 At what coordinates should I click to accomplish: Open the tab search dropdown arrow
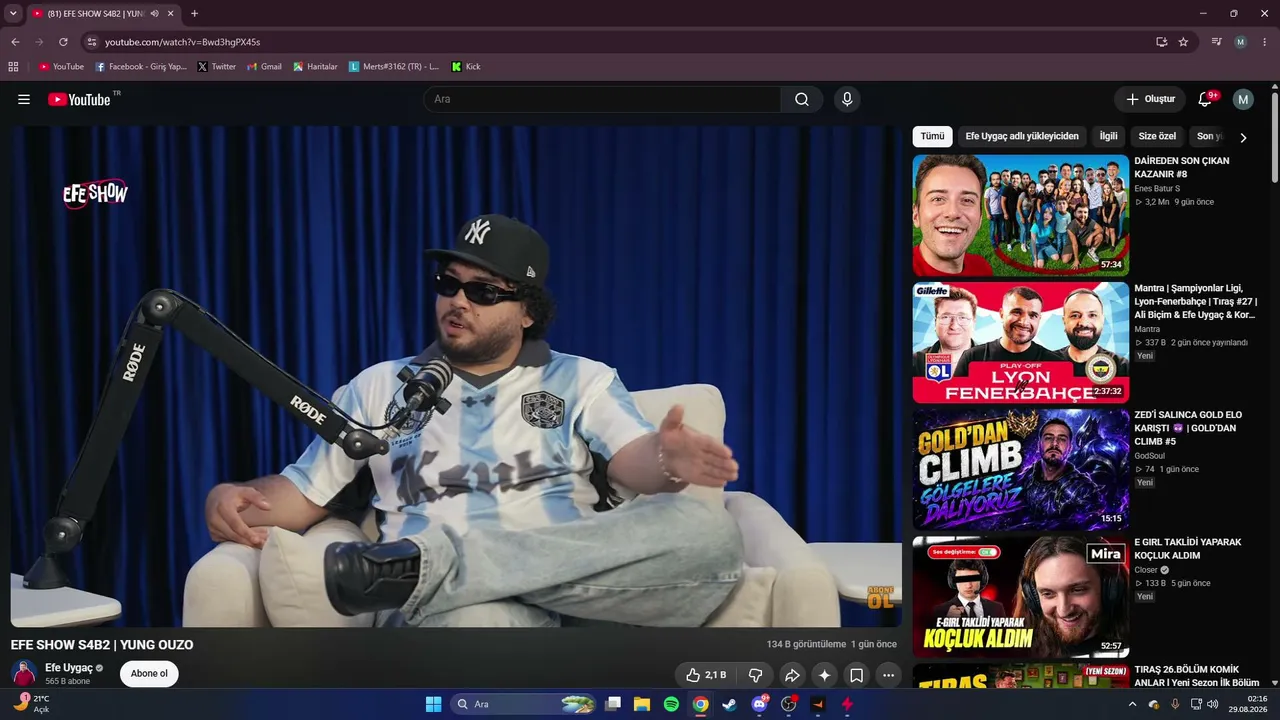13,14
